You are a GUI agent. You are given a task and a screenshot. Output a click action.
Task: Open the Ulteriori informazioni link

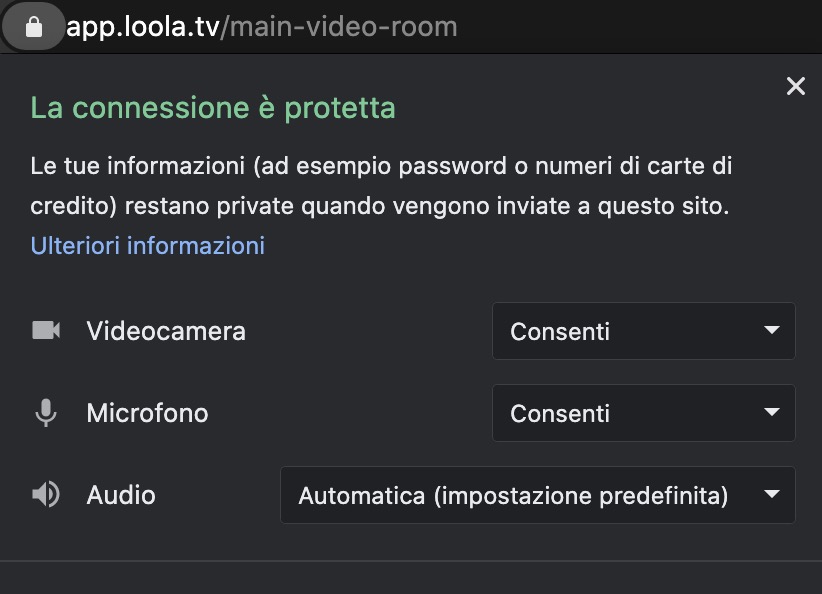[148, 245]
